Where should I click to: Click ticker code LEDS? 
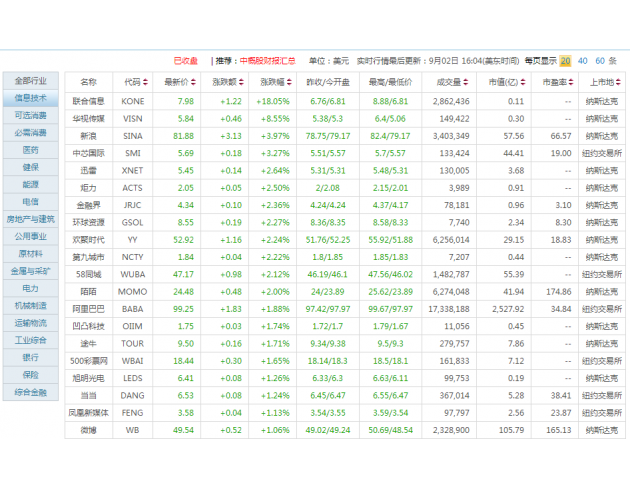(x=133, y=378)
